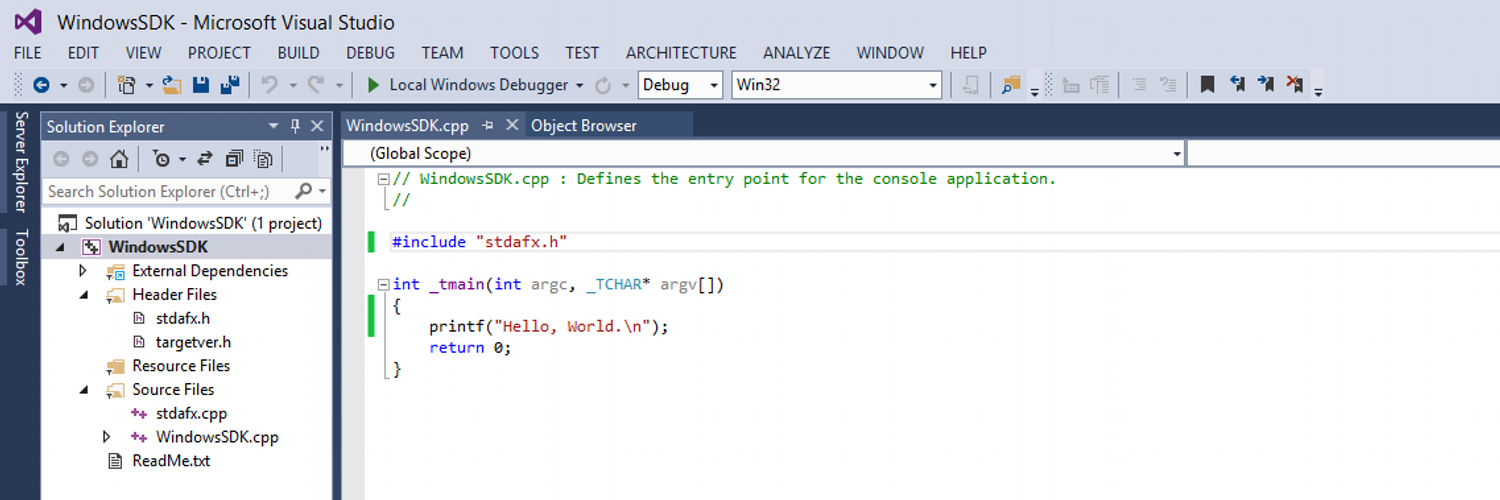Click the Visual Studio logo icon
Viewport: 1500px width, 500px height.
[x=28, y=22]
